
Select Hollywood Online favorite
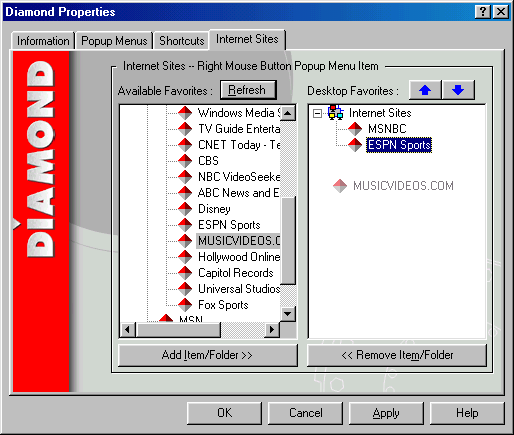click(x=239, y=257)
